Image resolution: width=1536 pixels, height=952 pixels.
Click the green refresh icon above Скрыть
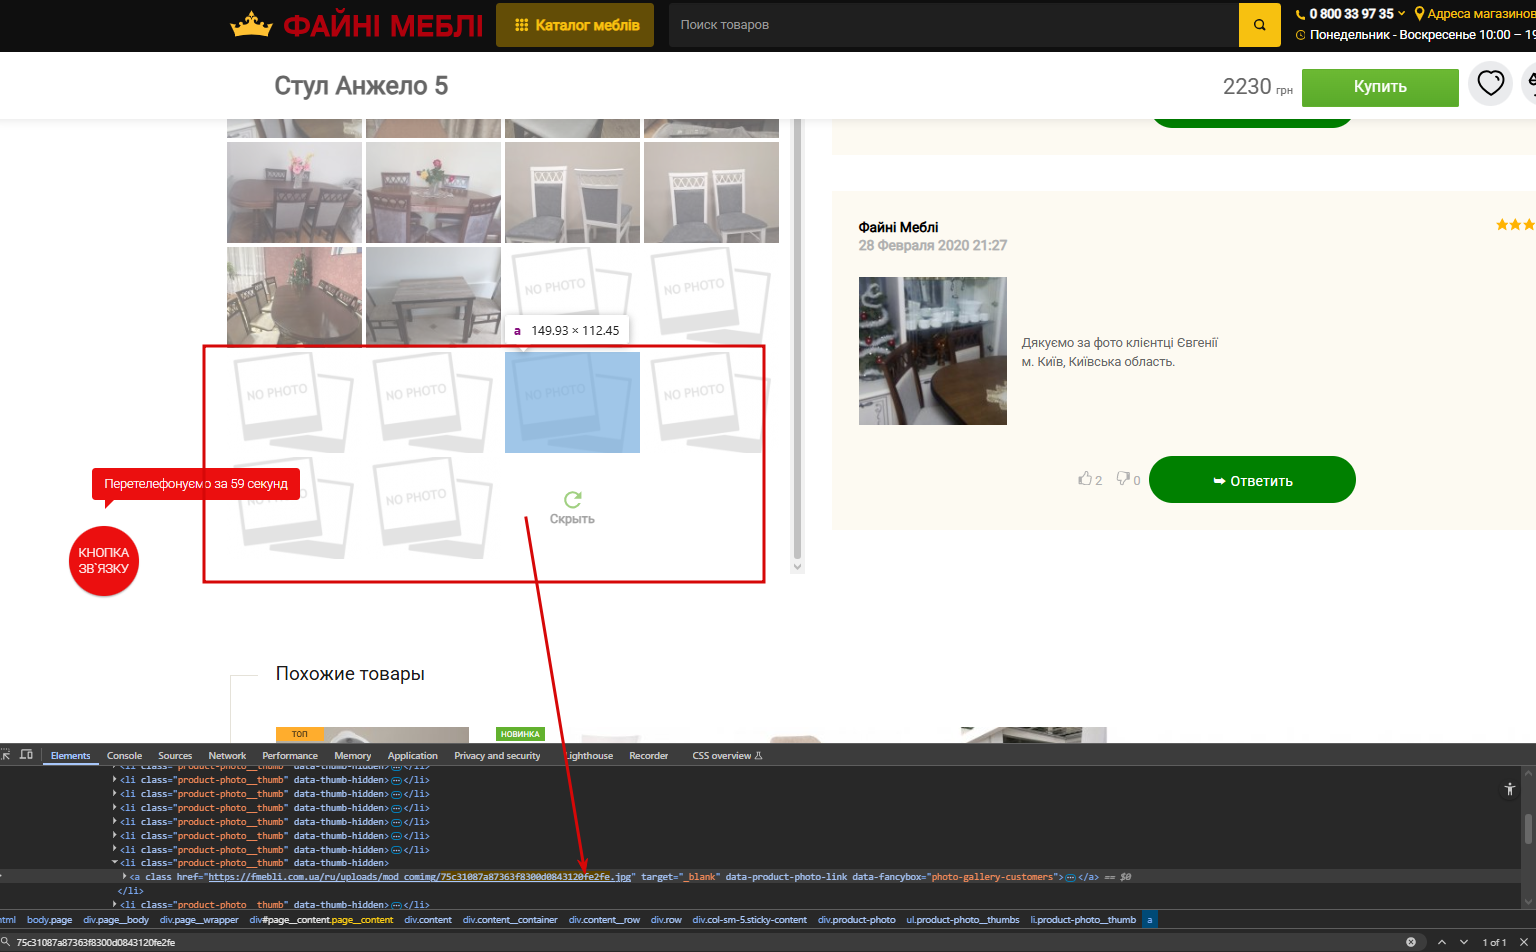tap(572, 499)
